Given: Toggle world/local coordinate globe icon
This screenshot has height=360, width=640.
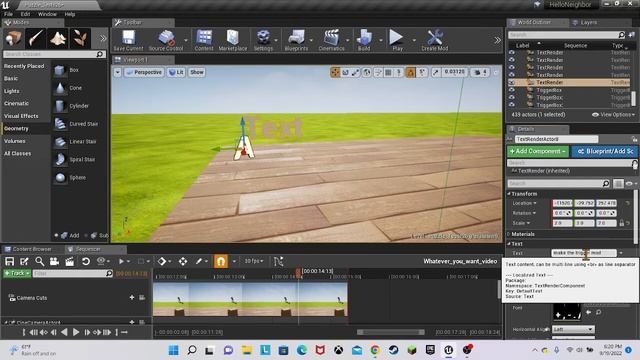Looking at the screenshot, I should click(x=367, y=72).
